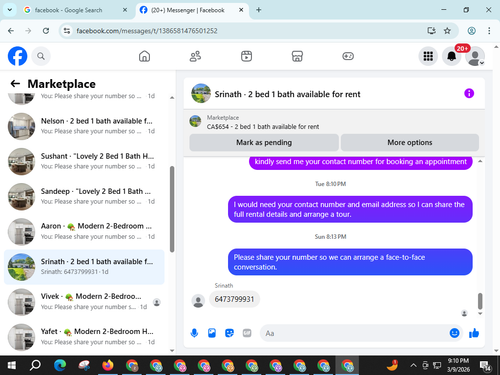
Task: Click the contact number and email message bubble
Action: [350, 209]
